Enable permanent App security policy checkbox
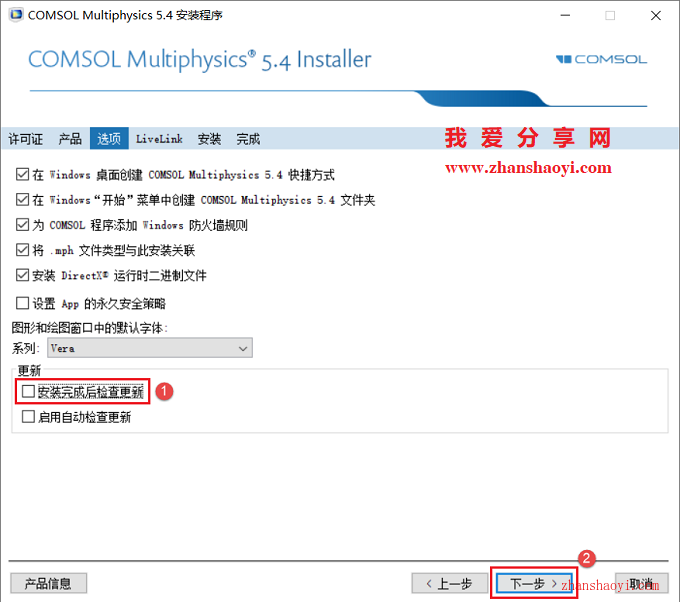The height and width of the screenshot is (602, 680). [x=22, y=303]
